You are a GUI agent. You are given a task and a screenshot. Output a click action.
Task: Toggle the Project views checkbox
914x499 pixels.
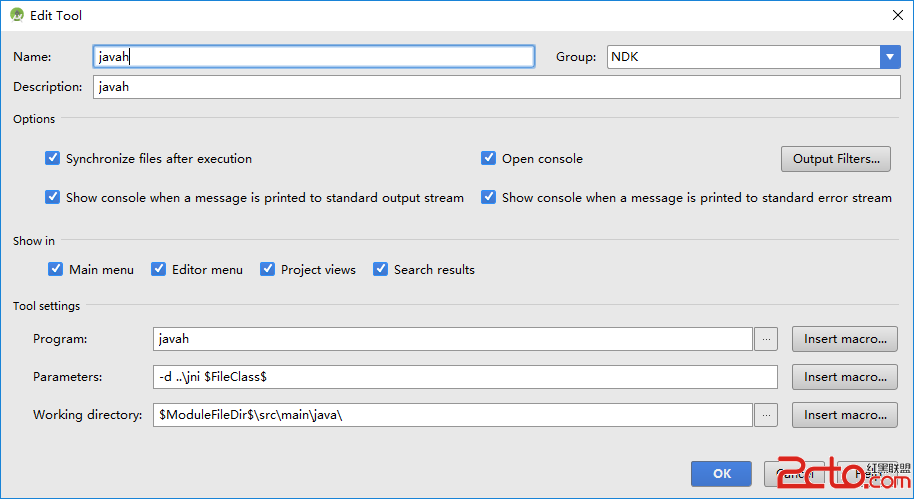tap(268, 270)
